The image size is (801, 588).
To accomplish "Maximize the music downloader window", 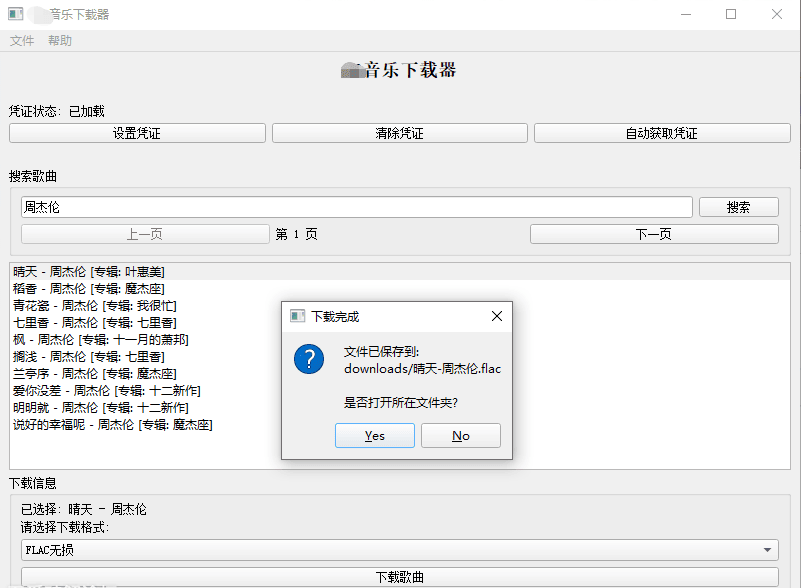I will click(x=731, y=14).
